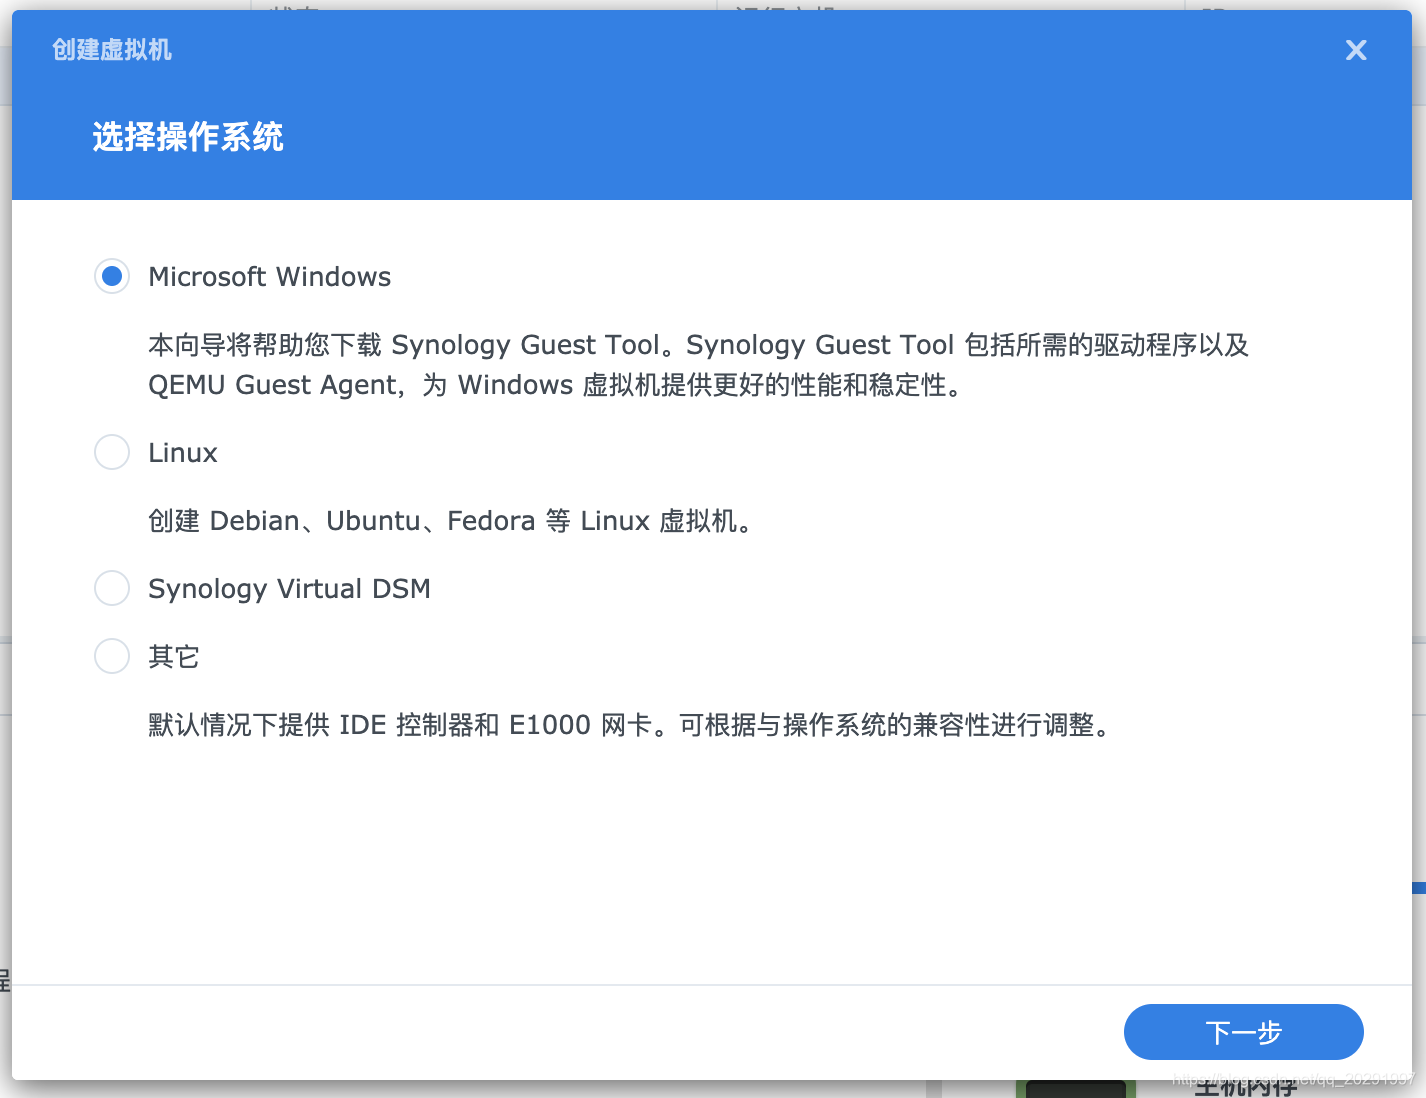The height and width of the screenshot is (1098, 1426).
Task: Click the 其它 label text
Action: pos(174,657)
